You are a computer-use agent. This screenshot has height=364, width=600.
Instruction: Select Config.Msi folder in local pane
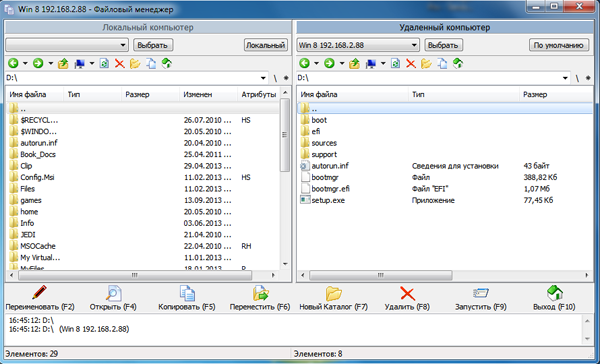click(x=37, y=177)
